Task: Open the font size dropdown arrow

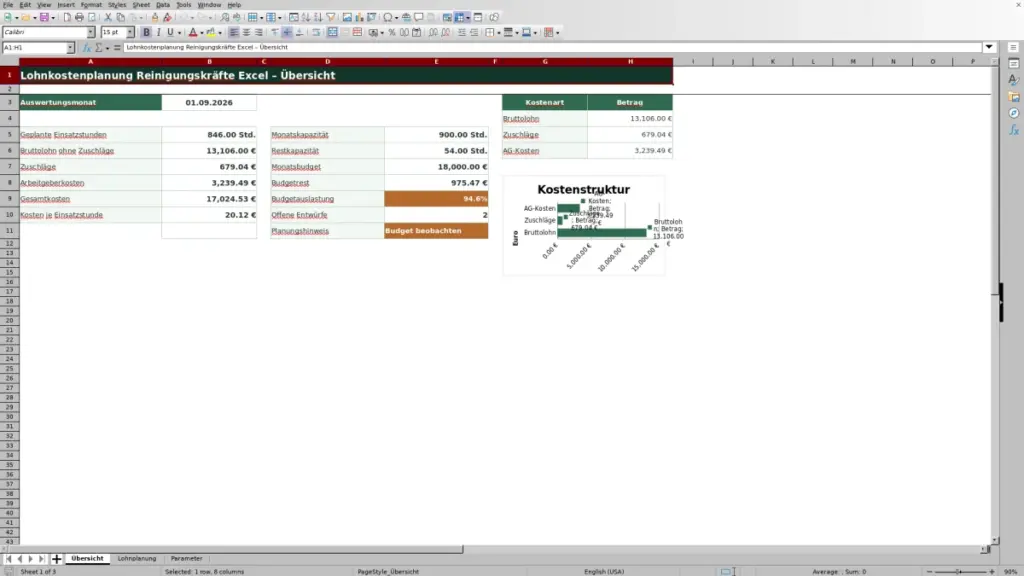Action: [x=130, y=32]
